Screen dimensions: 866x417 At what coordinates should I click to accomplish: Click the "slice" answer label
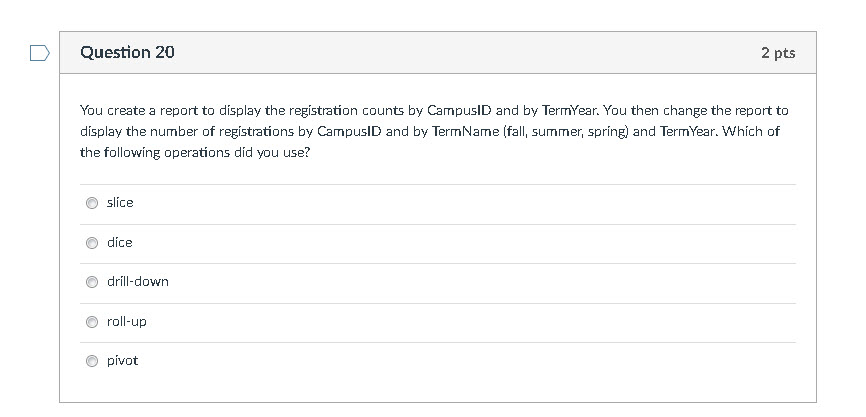(x=120, y=203)
